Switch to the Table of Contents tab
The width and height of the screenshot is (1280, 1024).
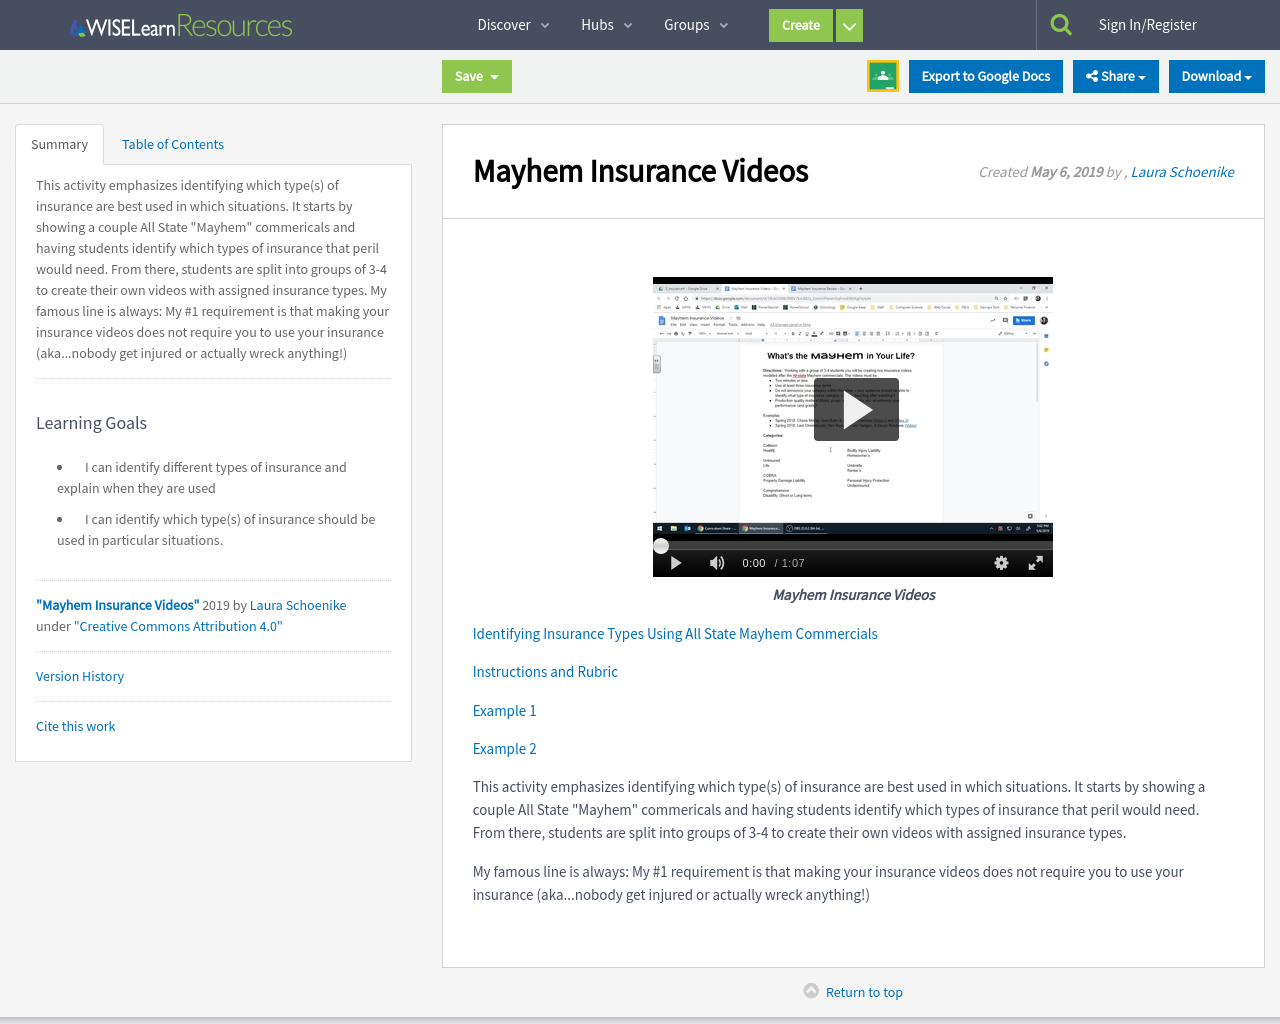(172, 144)
